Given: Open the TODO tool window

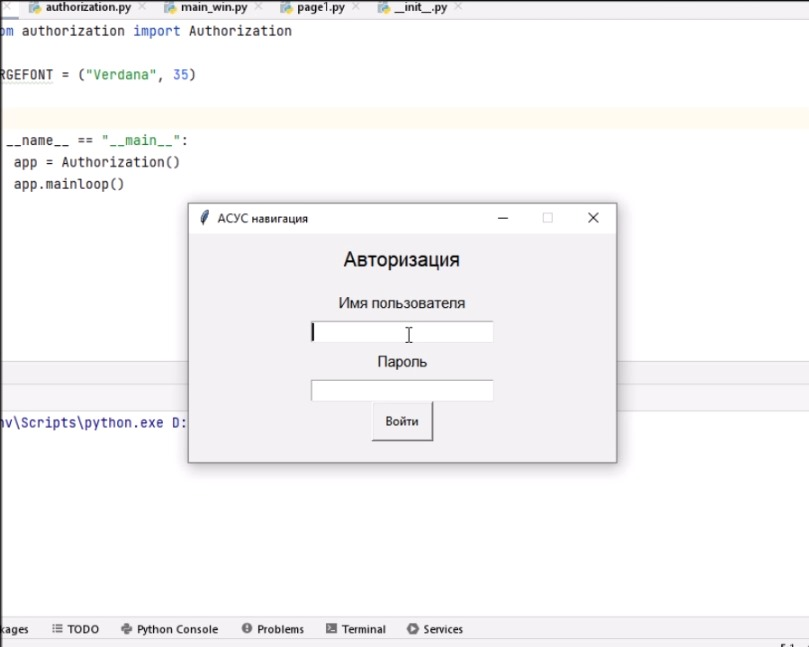Looking at the screenshot, I should 82,629.
